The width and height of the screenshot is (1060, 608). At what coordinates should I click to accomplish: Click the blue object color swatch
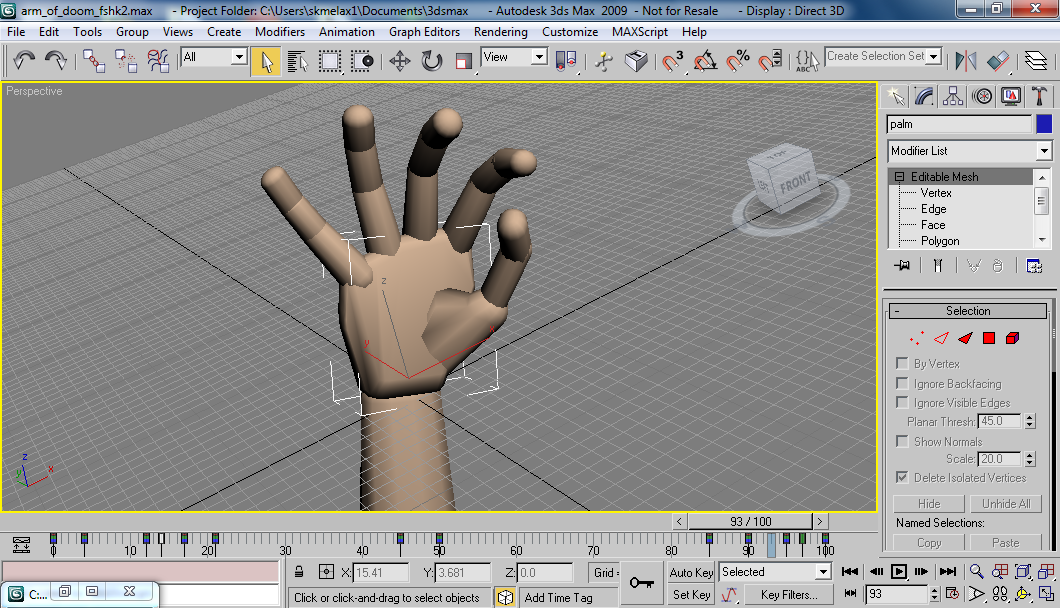click(1044, 125)
